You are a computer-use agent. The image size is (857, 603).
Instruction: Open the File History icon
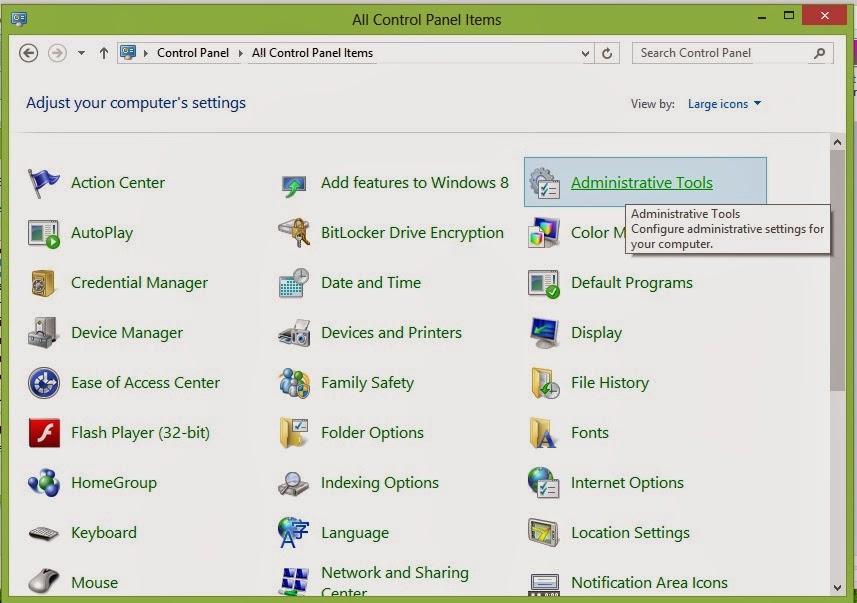coord(544,383)
